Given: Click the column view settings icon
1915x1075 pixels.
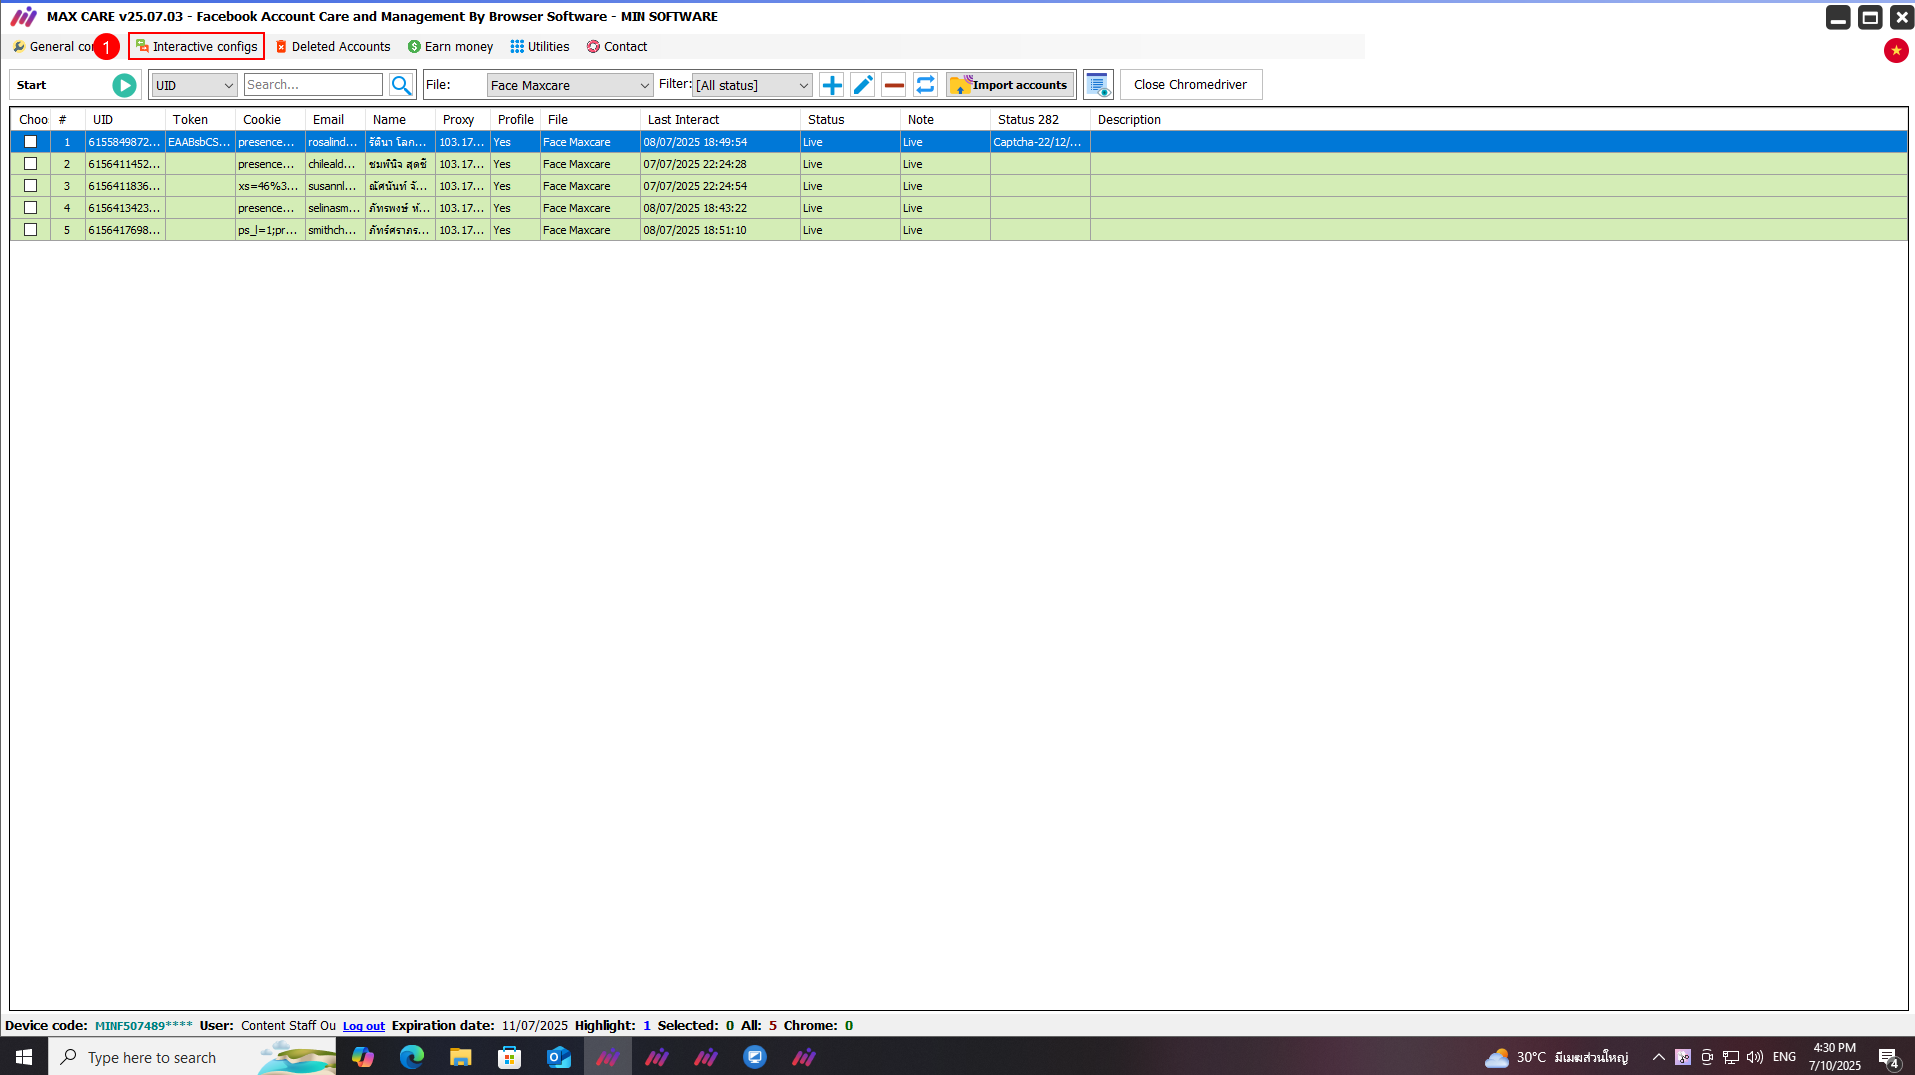Looking at the screenshot, I should click(x=1098, y=85).
